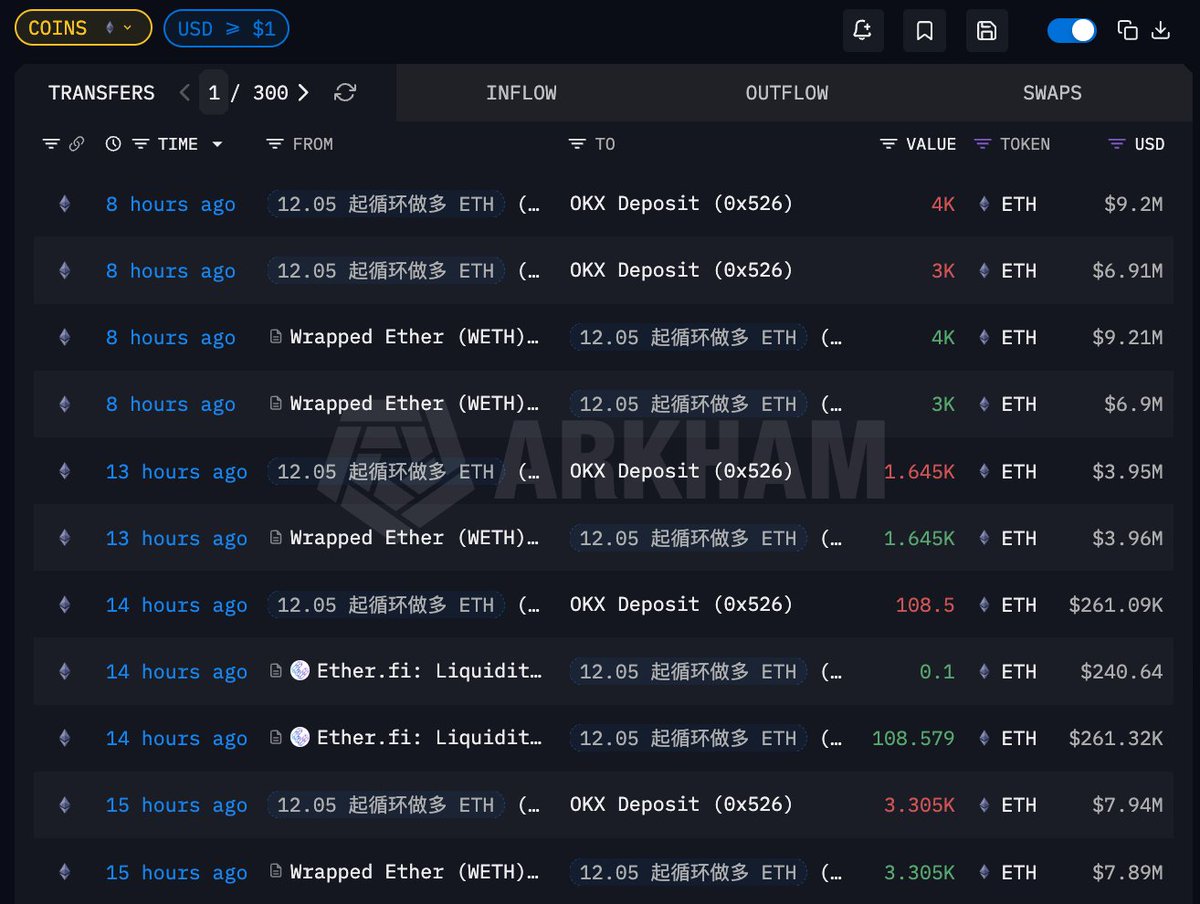Click the copy icon
The width and height of the screenshot is (1200, 904).
(1127, 30)
